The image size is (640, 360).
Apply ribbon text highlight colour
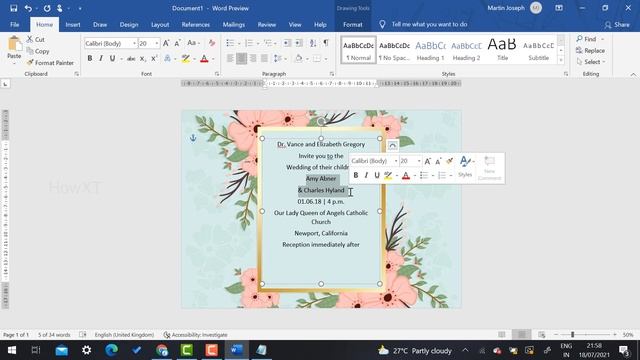coord(186,59)
